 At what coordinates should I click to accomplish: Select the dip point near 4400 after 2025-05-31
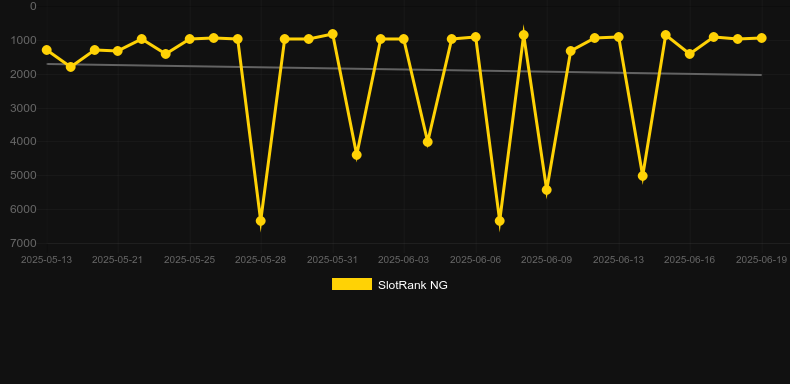[x=357, y=155]
